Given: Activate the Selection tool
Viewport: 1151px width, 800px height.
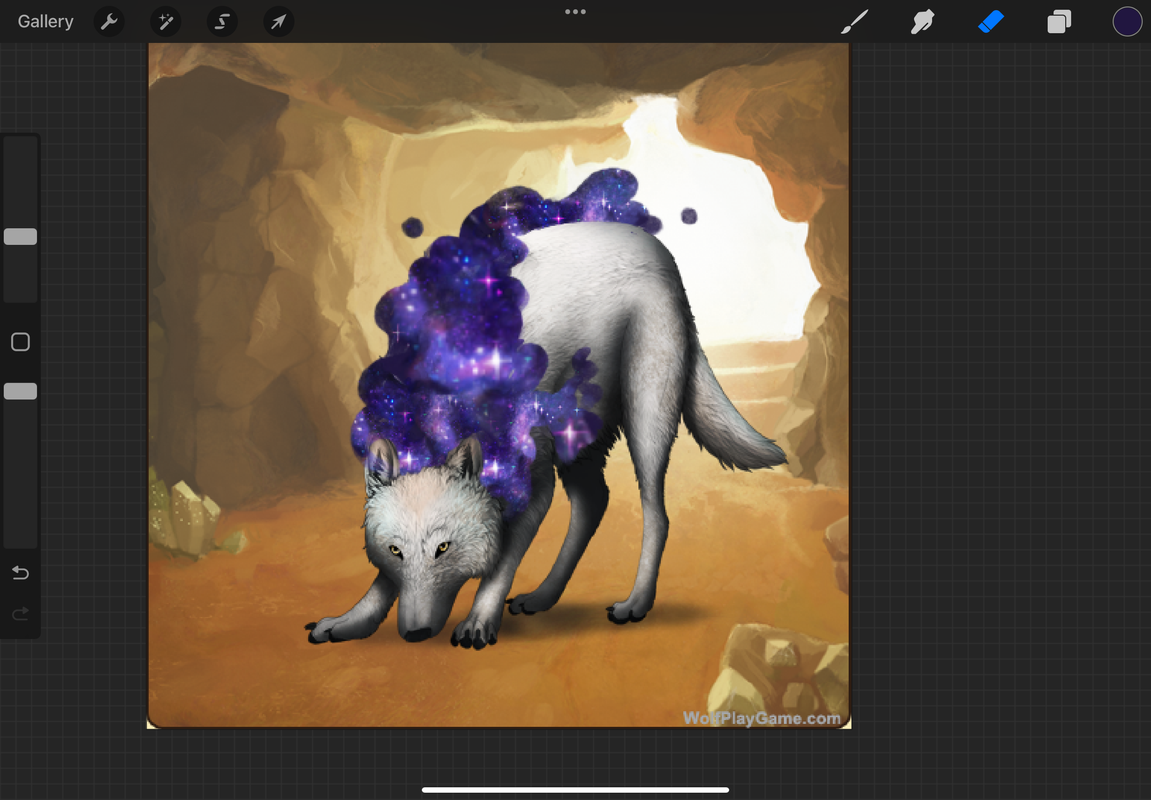Looking at the screenshot, I should pyautogui.click(x=222, y=22).
